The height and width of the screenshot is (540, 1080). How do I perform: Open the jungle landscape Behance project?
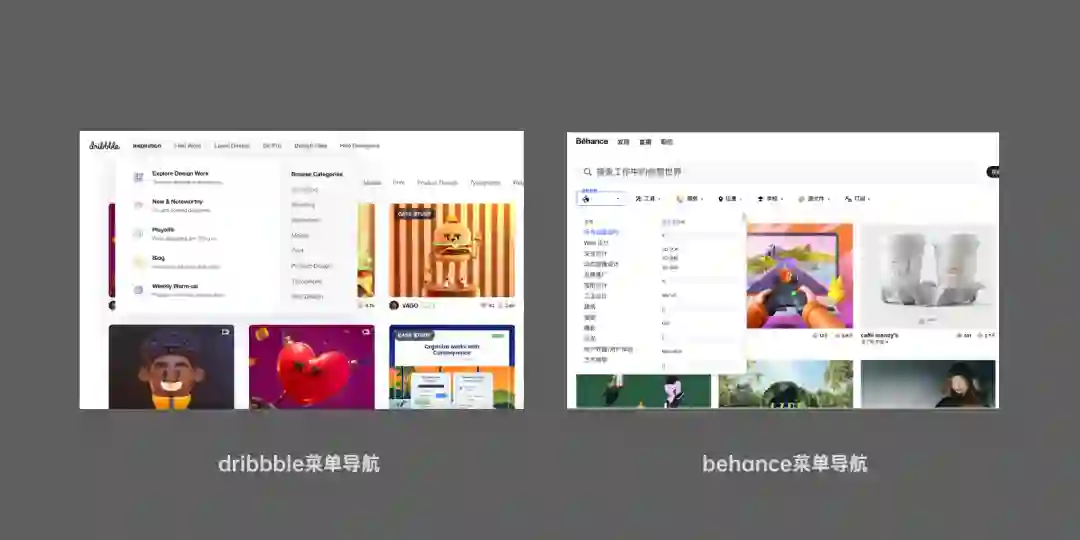click(786, 384)
